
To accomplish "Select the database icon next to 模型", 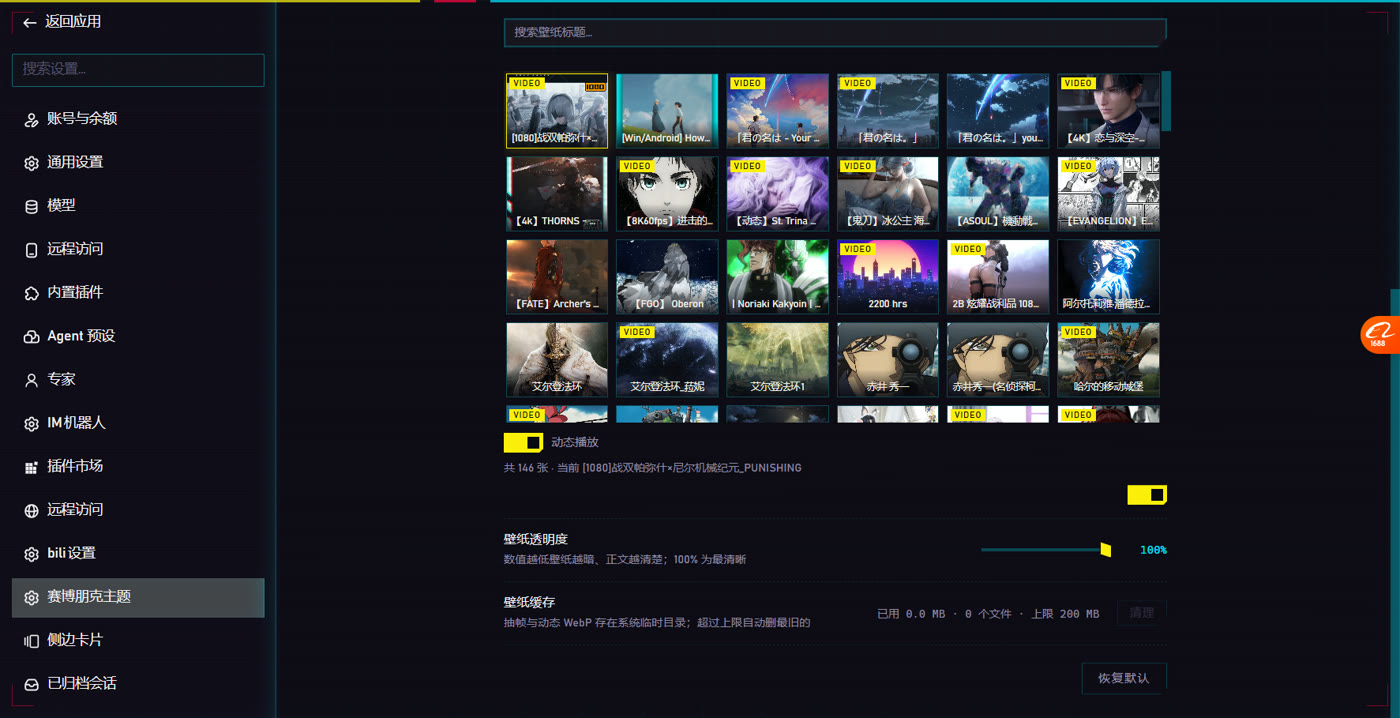I will point(31,206).
